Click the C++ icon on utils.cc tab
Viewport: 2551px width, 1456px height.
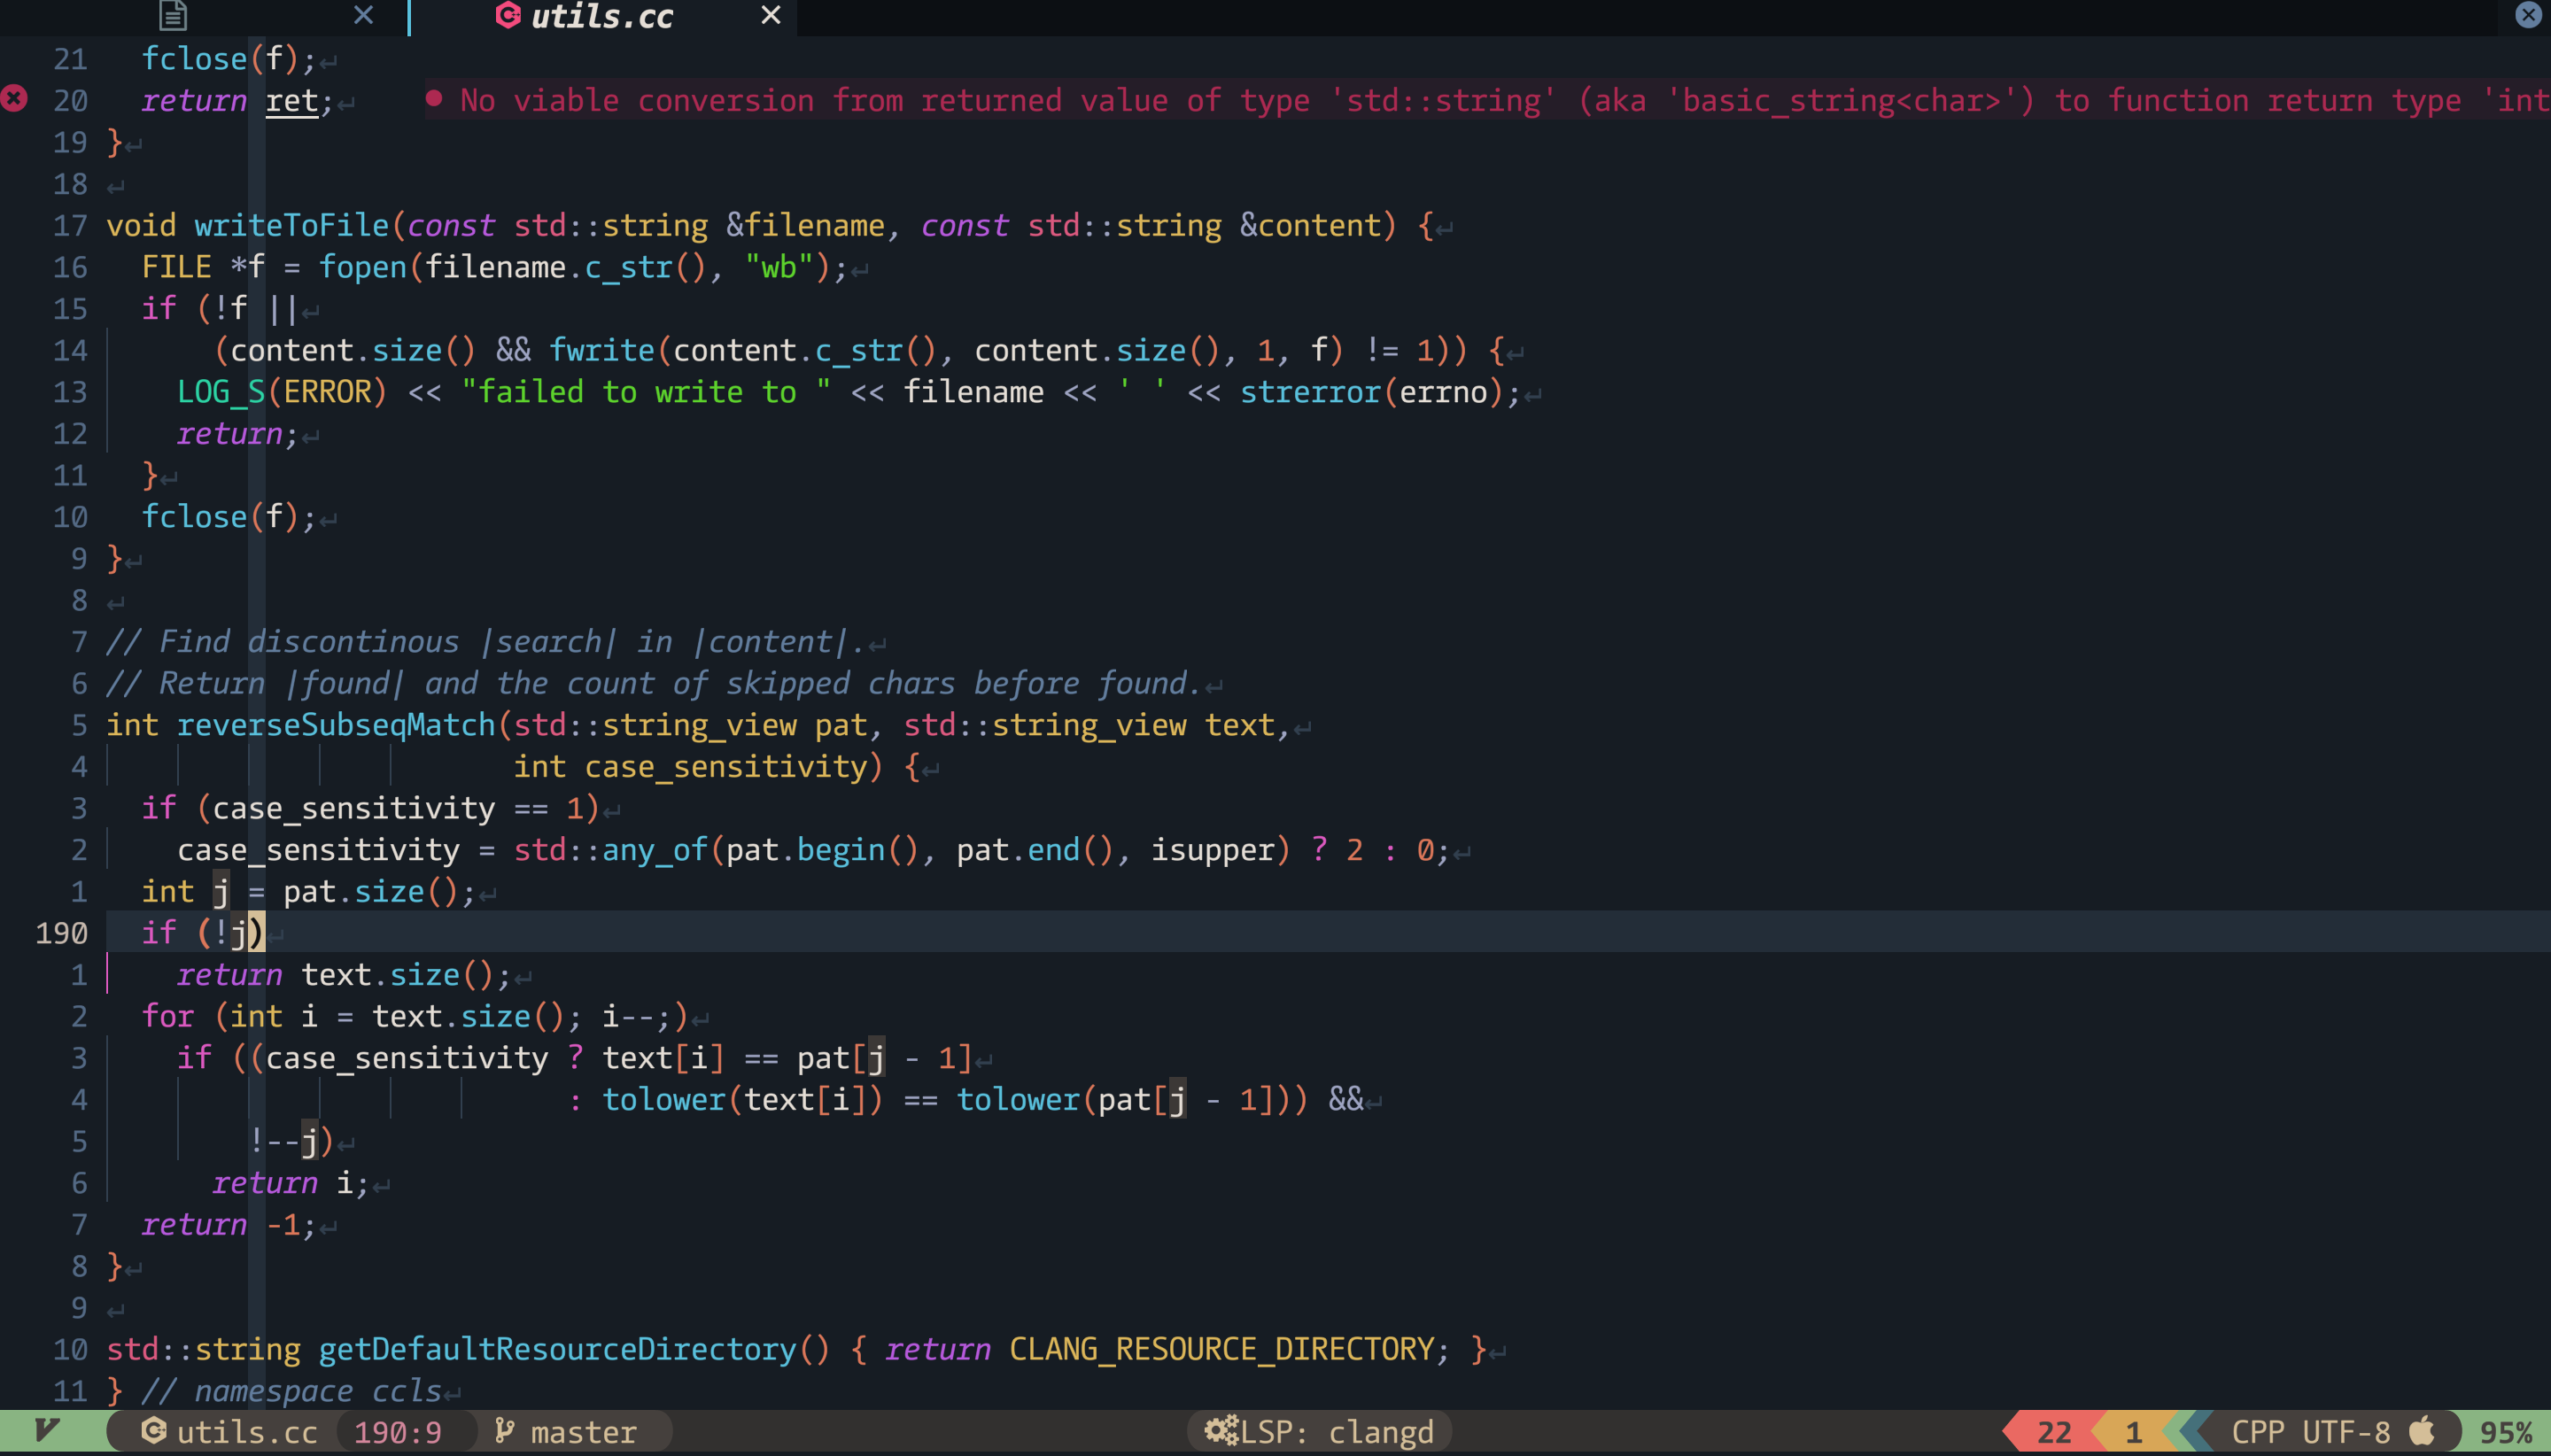pos(508,15)
